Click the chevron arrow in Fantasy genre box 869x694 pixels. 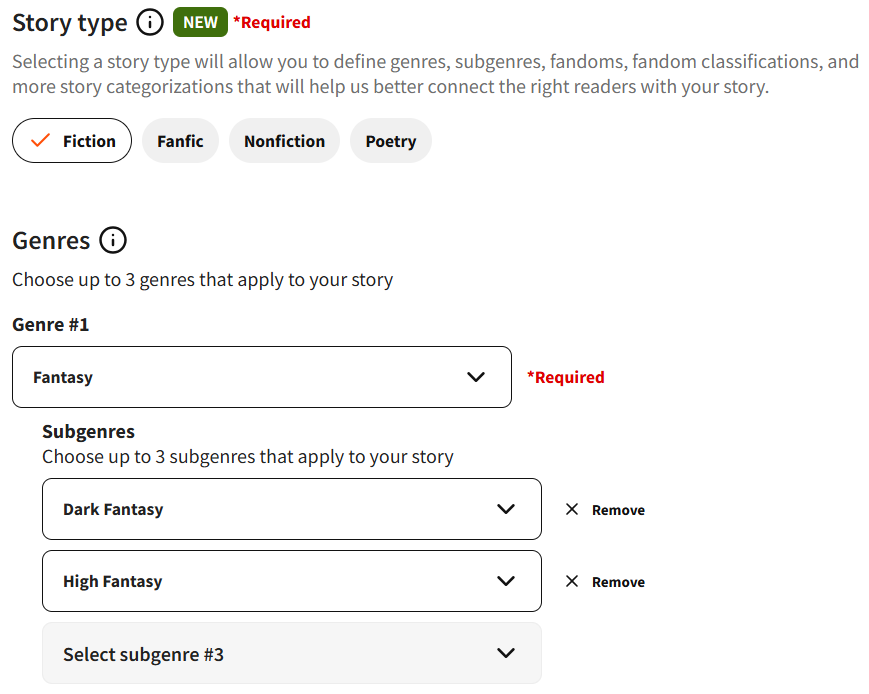point(476,377)
